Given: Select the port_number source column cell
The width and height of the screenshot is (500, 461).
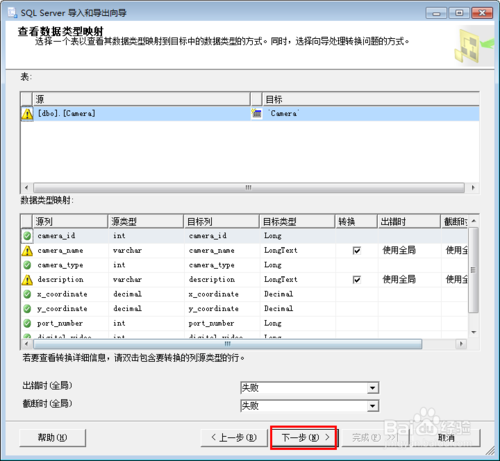Looking at the screenshot, I should [x=71, y=323].
